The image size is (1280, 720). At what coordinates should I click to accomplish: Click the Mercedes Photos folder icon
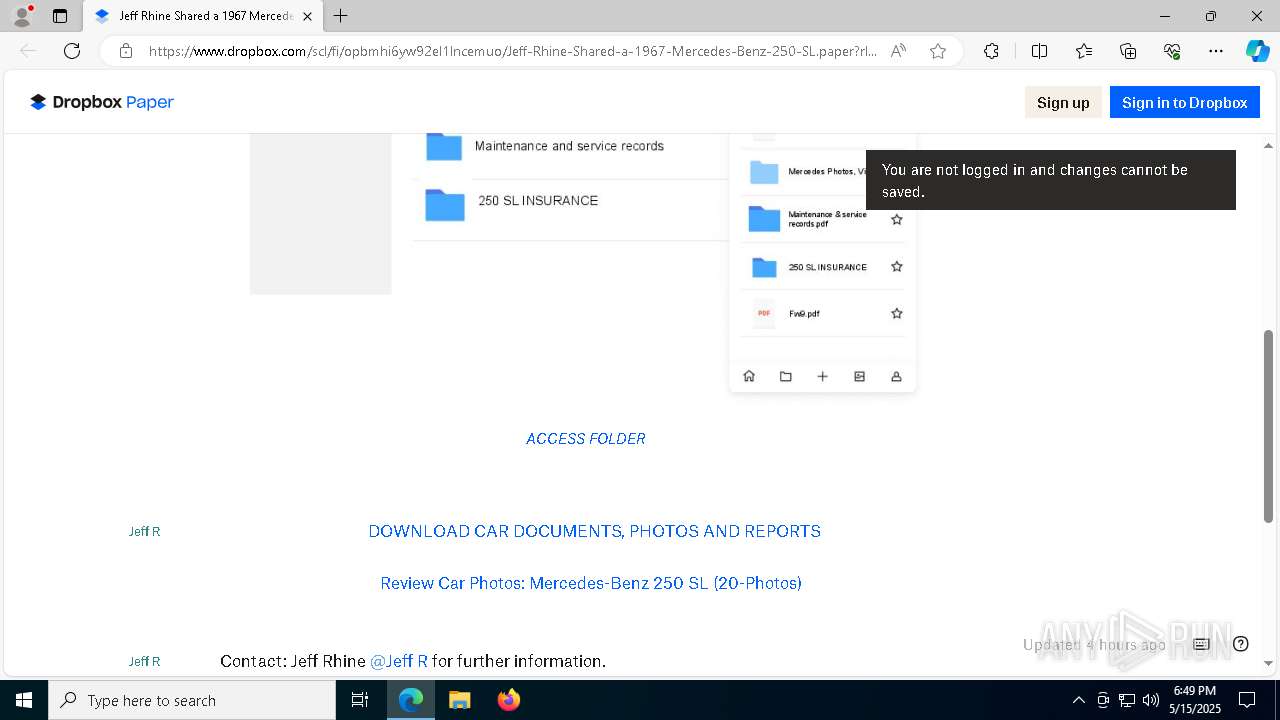(x=764, y=172)
